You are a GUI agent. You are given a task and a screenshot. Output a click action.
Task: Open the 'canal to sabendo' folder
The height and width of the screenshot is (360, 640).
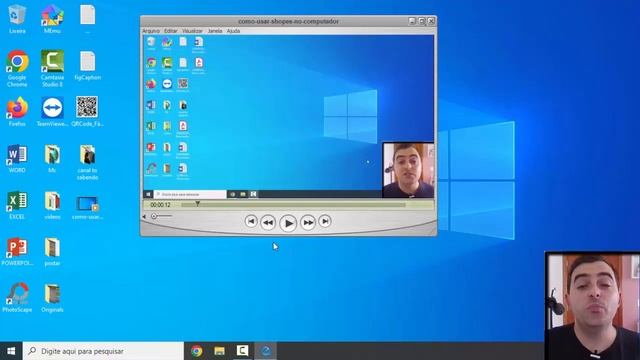coord(87,162)
